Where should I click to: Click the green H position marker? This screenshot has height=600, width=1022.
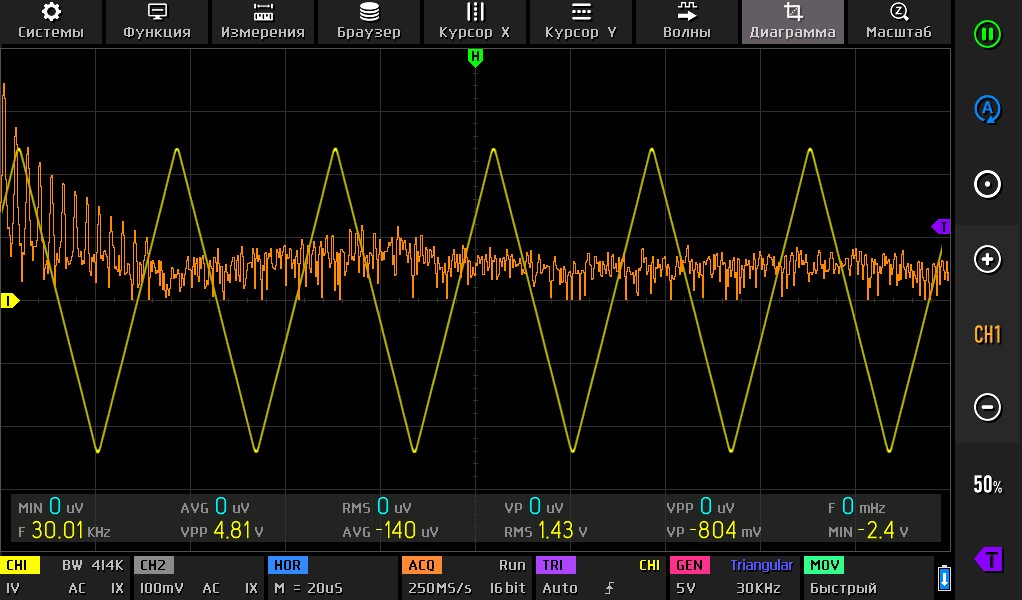[x=475, y=57]
